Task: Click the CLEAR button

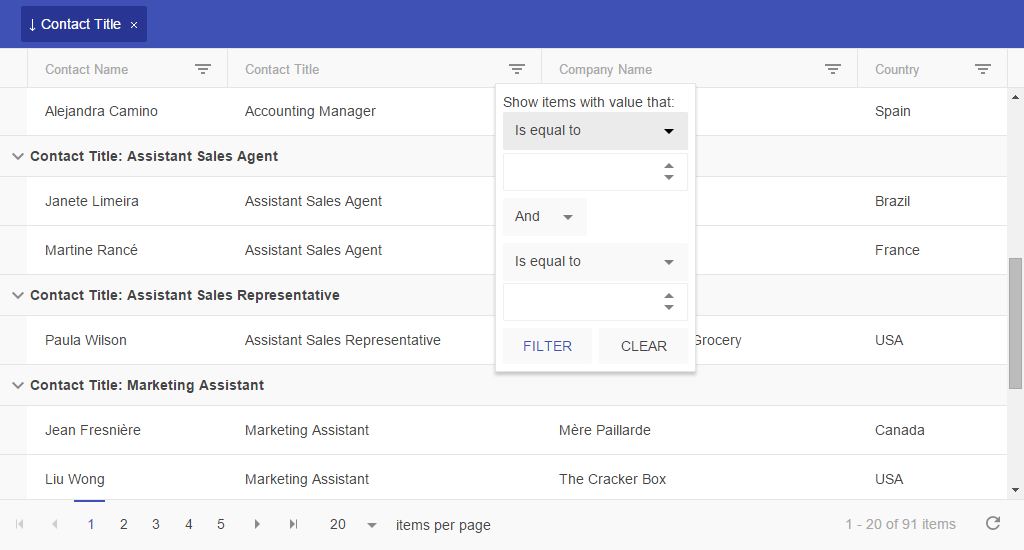Action: click(x=643, y=346)
